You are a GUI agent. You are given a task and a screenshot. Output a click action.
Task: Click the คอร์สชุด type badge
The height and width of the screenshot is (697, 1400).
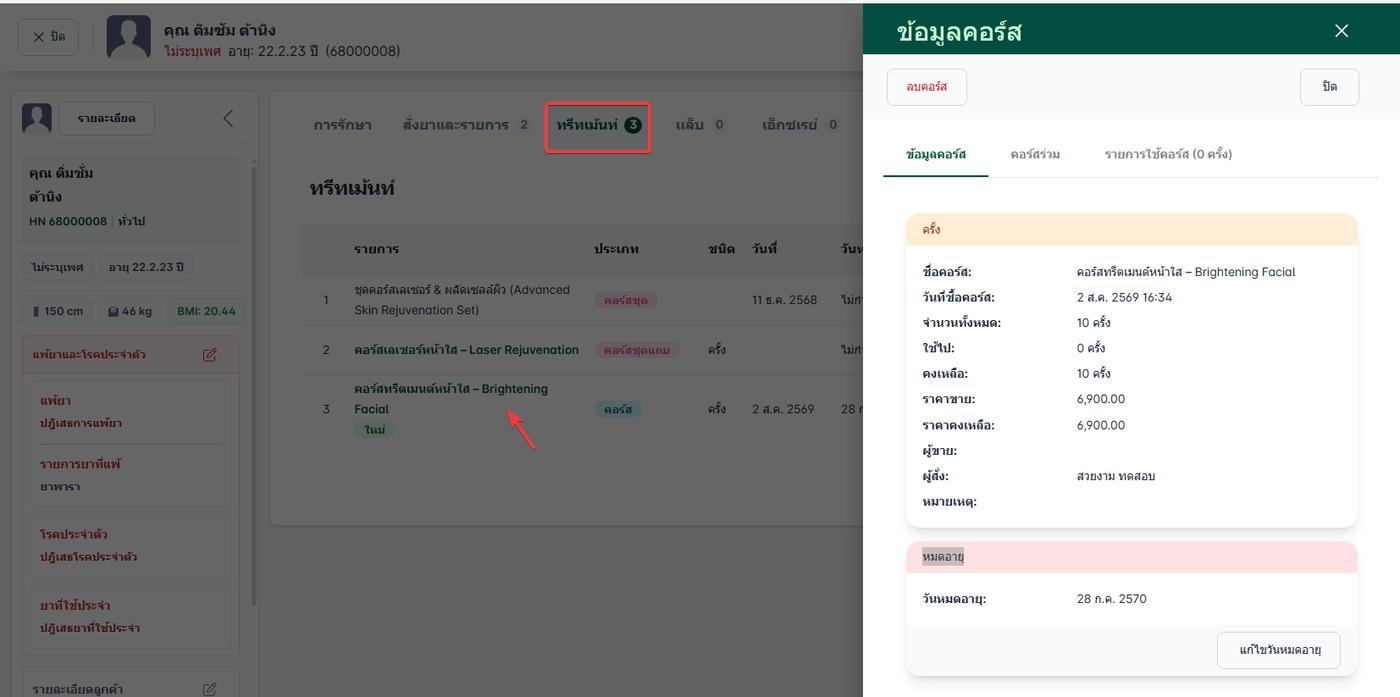pyautogui.click(x=626, y=300)
